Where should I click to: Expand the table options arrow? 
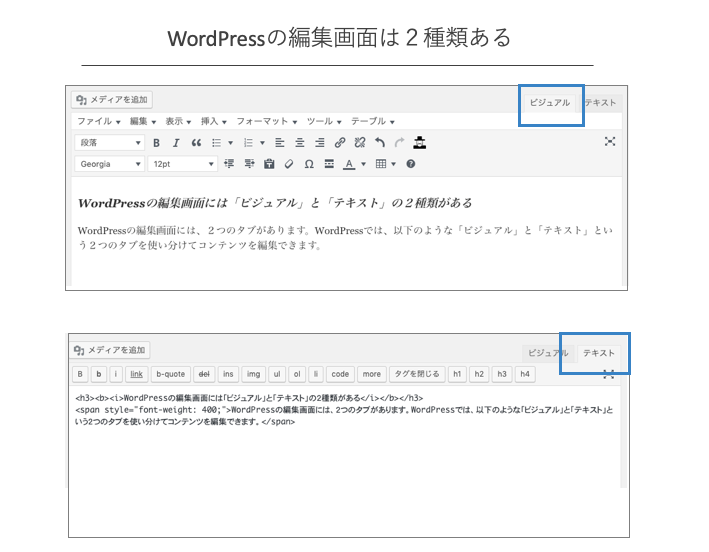pyautogui.click(x=393, y=164)
